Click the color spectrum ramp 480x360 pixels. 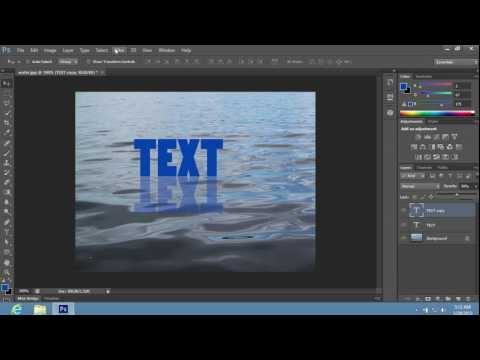[x=437, y=113]
